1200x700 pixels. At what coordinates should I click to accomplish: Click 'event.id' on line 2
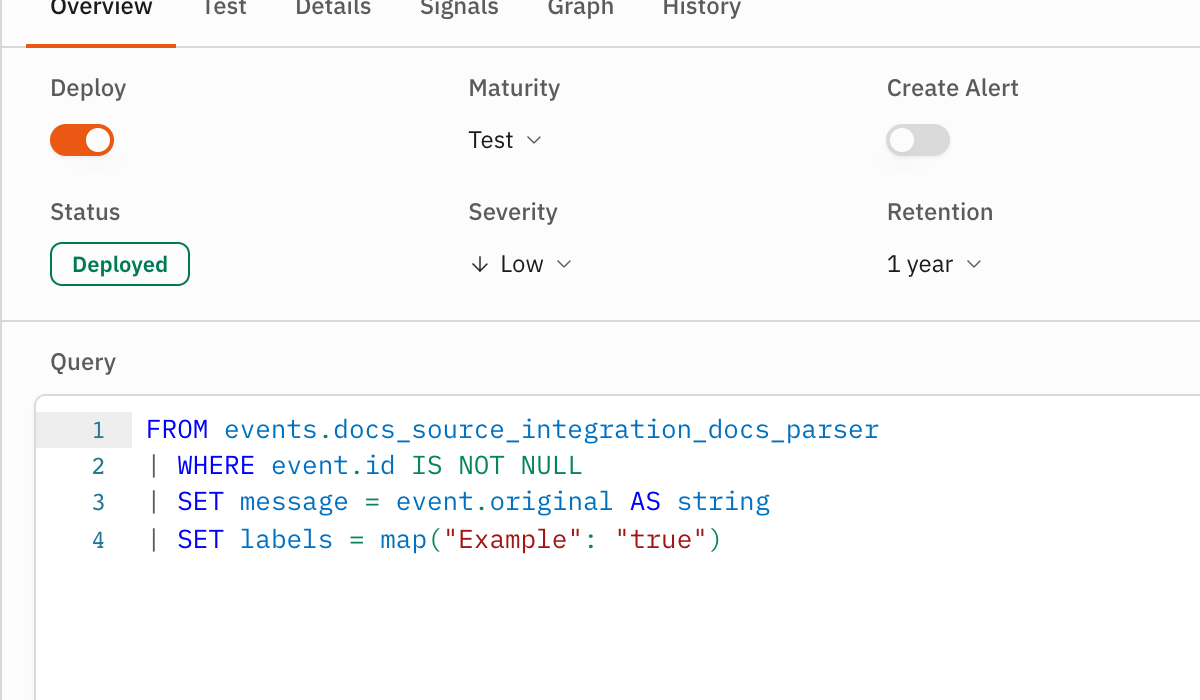click(334, 466)
